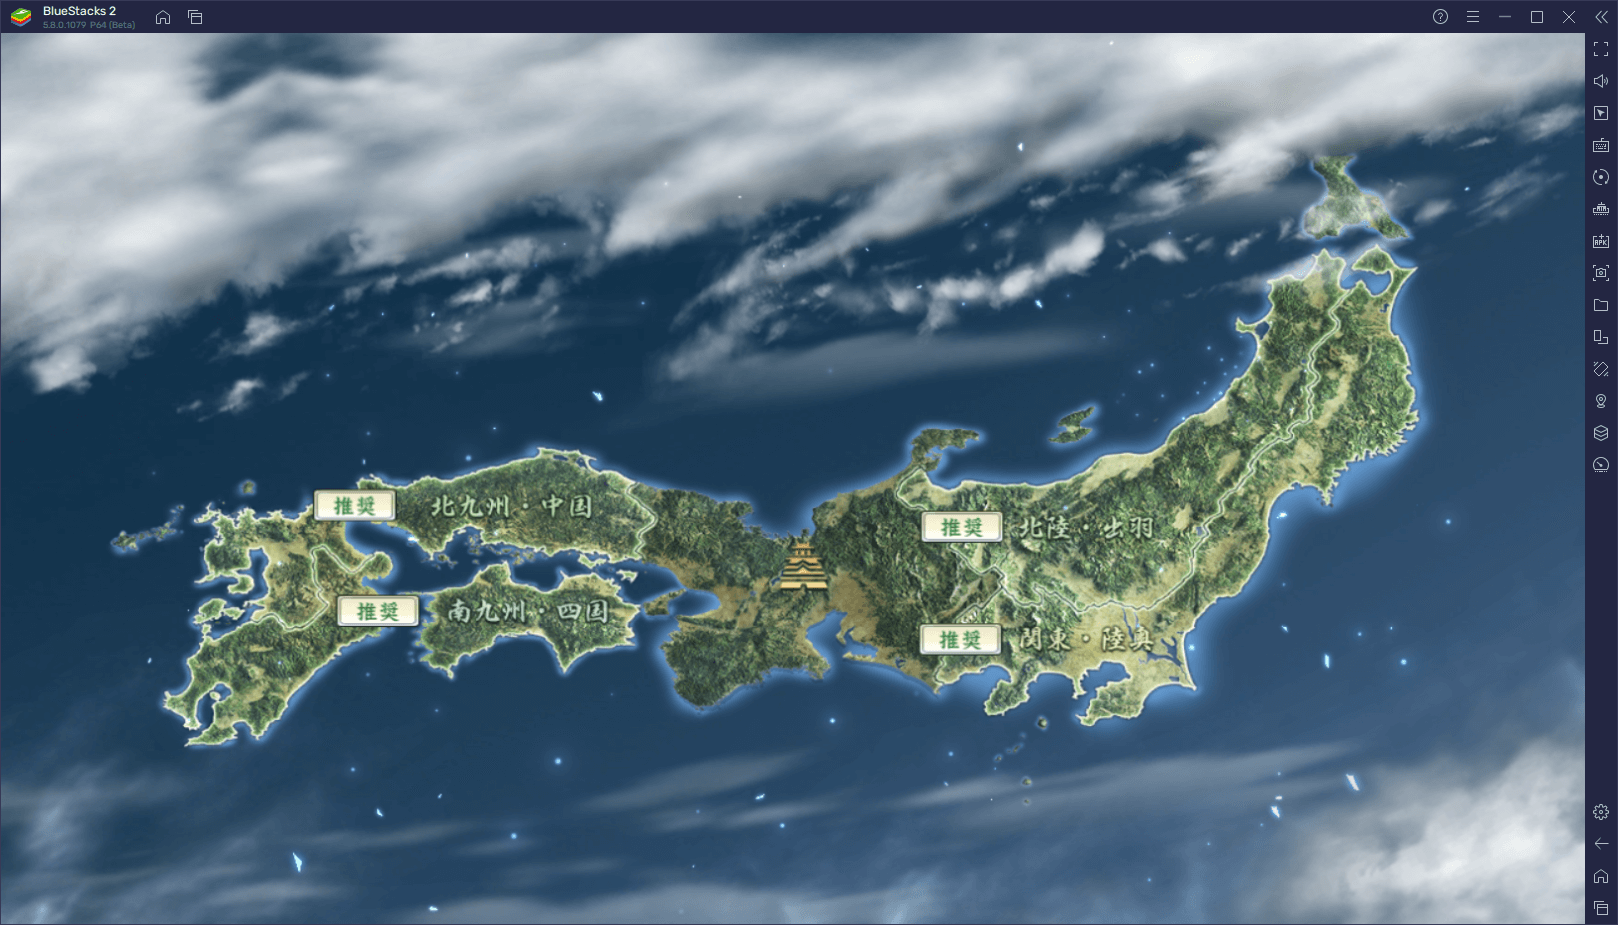This screenshot has width=1618, height=925.
Task: Click the cursor lock icon in sidebar
Action: (1601, 113)
